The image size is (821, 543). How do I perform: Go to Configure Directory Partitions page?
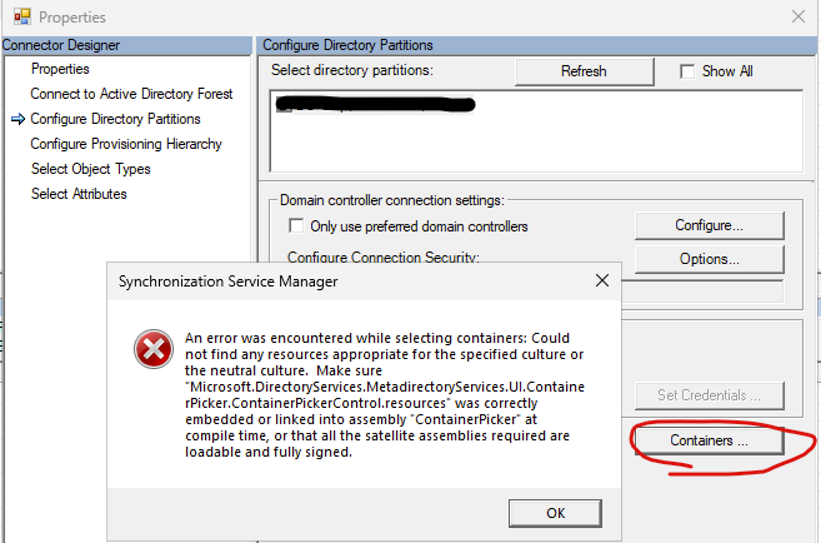click(x=115, y=119)
